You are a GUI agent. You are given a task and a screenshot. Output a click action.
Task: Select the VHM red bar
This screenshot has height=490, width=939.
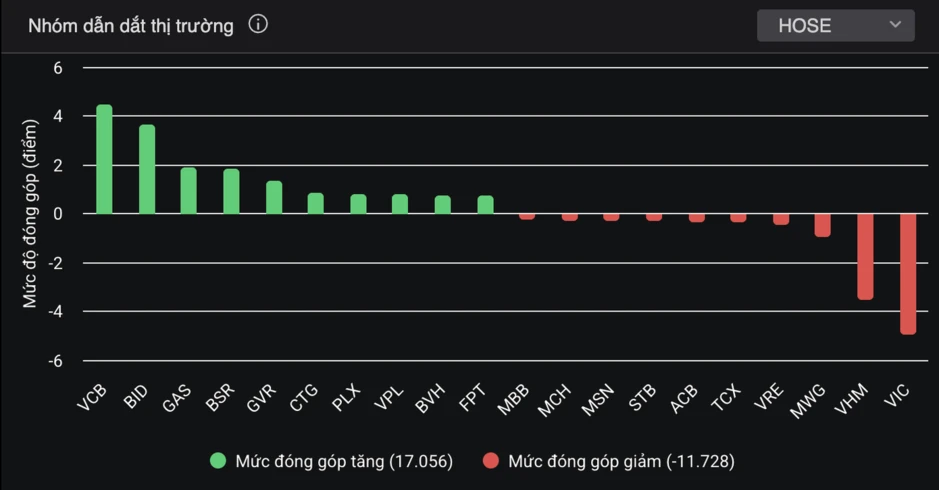pyautogui.click(x=865, y=257)
